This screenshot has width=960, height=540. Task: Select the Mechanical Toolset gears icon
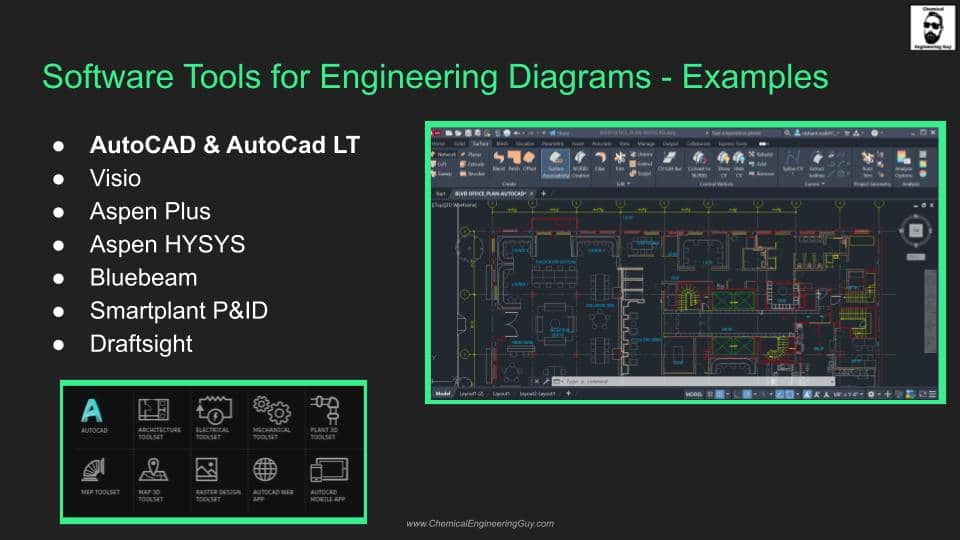[x=272, y=410]
